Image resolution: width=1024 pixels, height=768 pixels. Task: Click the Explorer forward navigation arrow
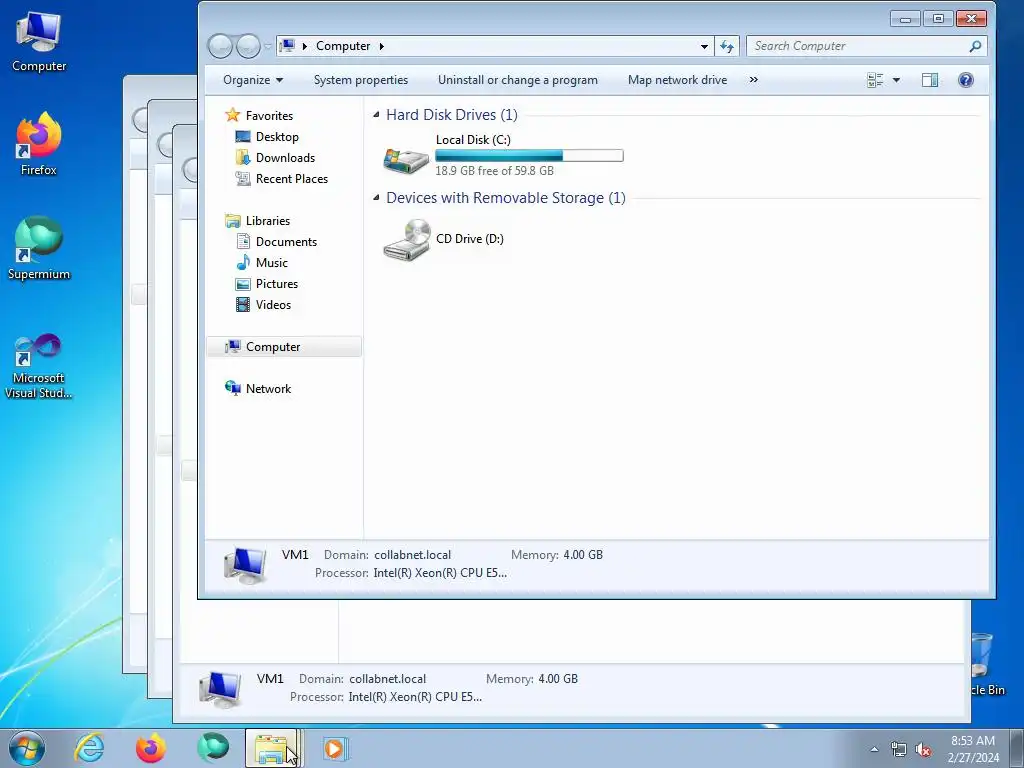click(248, 46)
